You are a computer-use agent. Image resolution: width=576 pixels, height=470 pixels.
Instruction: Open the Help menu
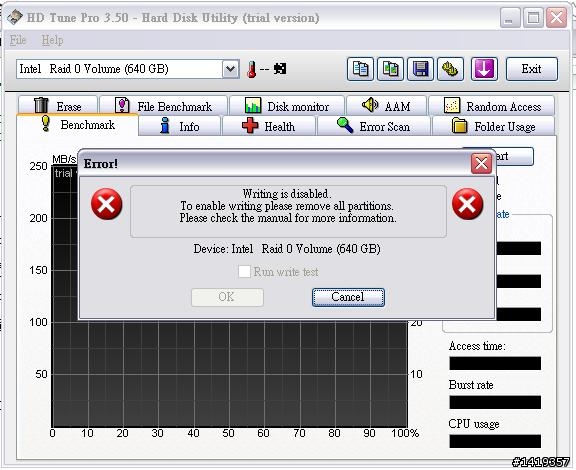[52, 40]
